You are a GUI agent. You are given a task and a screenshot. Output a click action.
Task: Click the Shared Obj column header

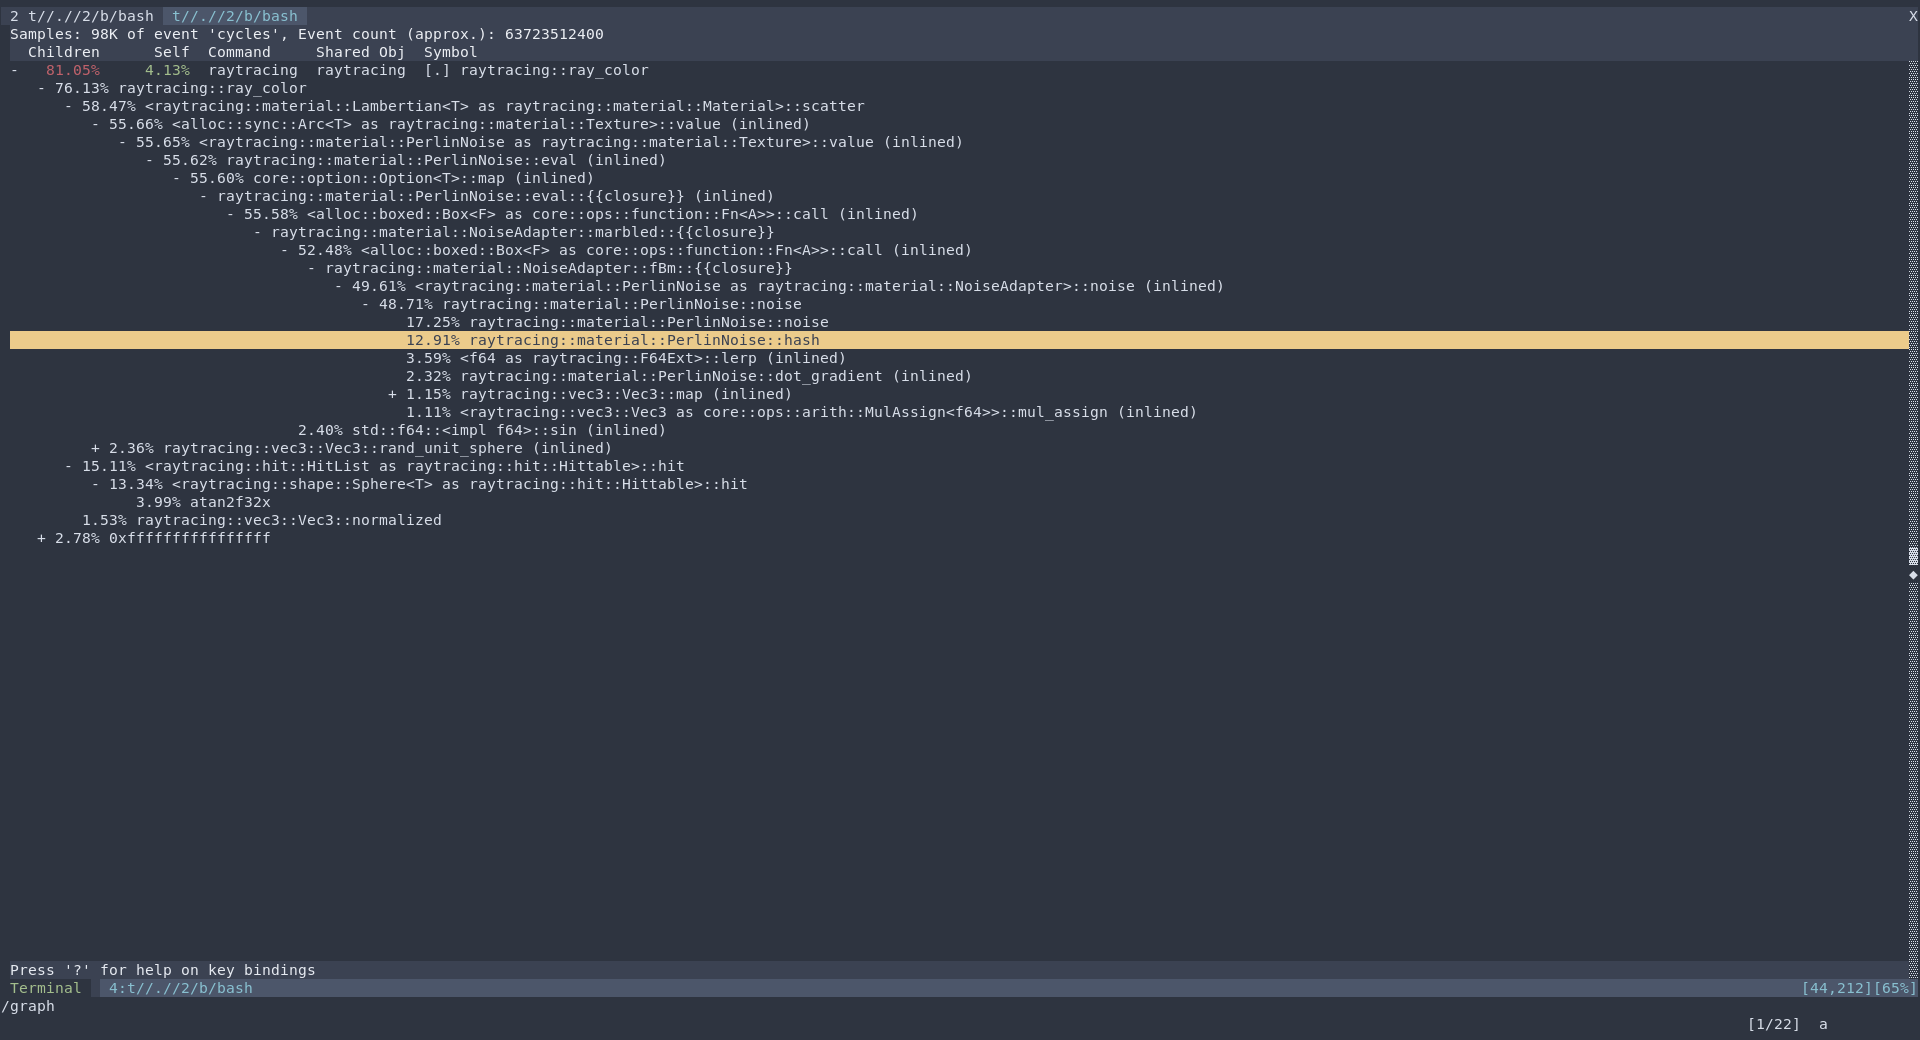click(361, 53)
